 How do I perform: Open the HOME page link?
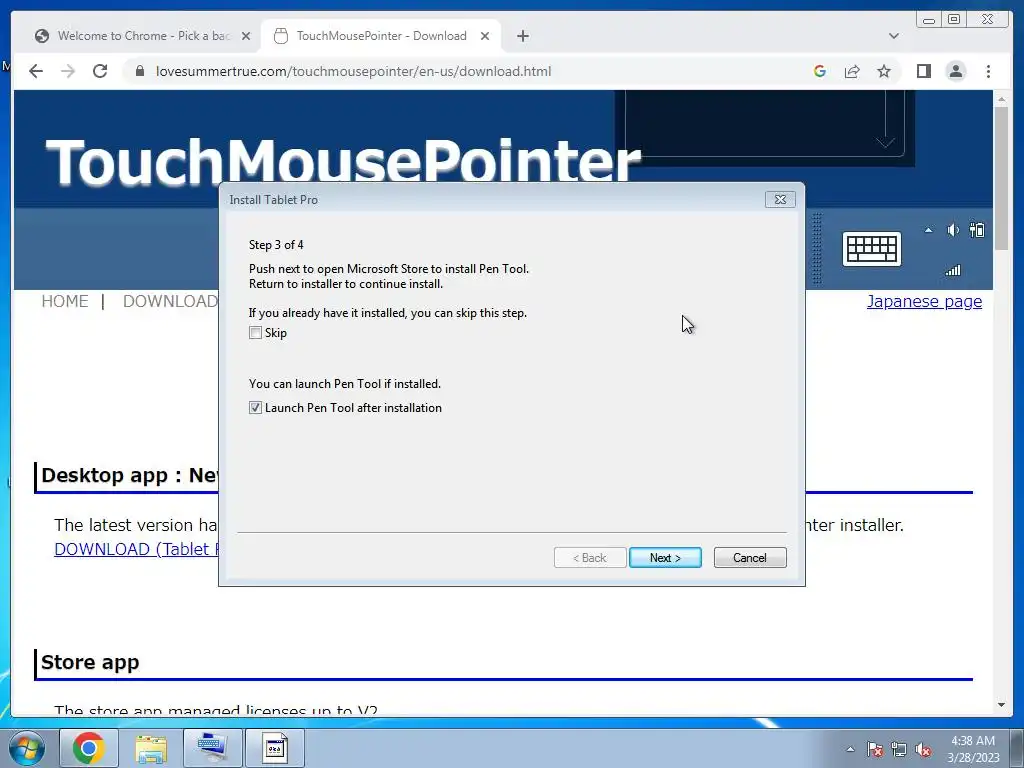[x=65, y=301]
